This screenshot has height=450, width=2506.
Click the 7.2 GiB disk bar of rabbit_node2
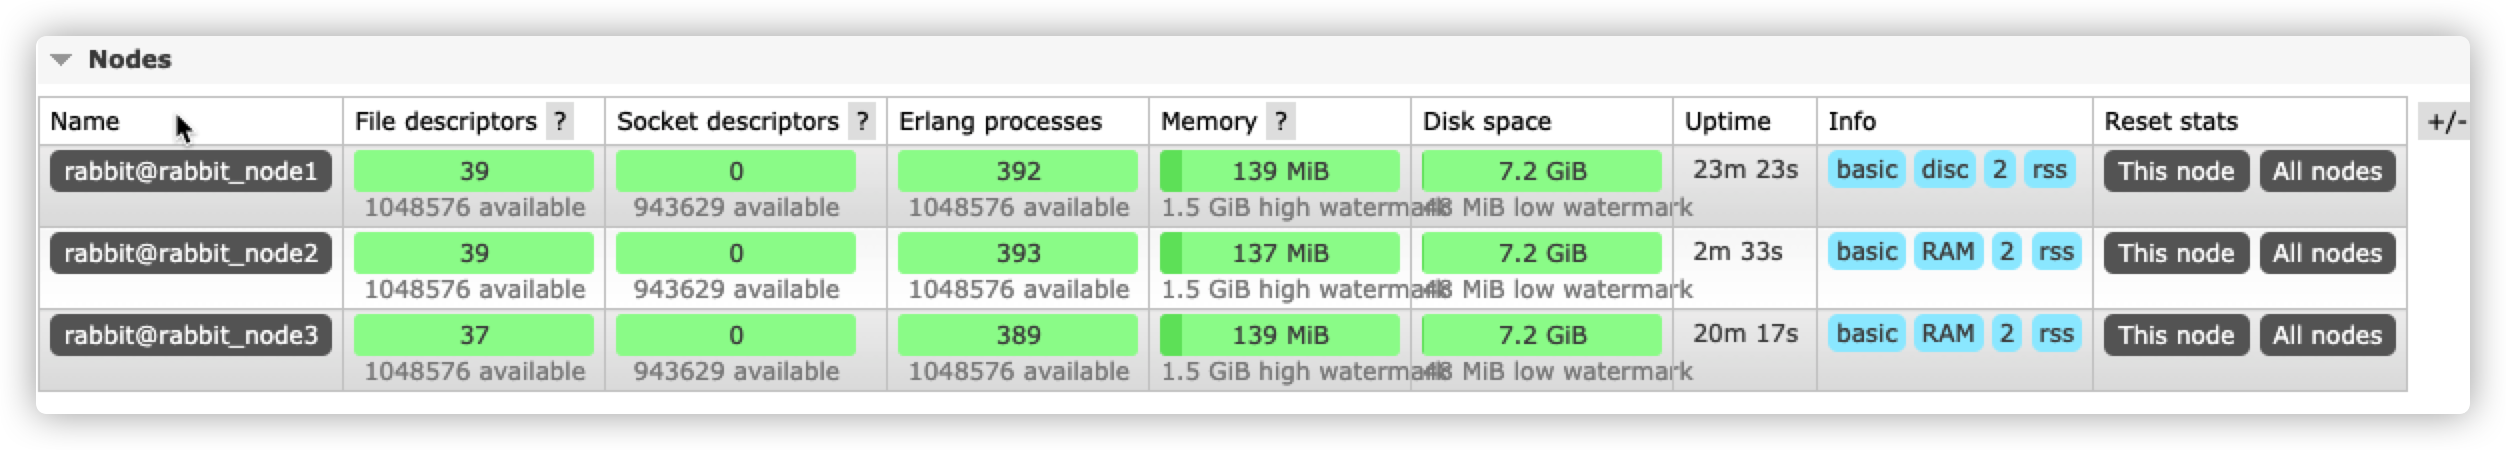point(1541,253)
